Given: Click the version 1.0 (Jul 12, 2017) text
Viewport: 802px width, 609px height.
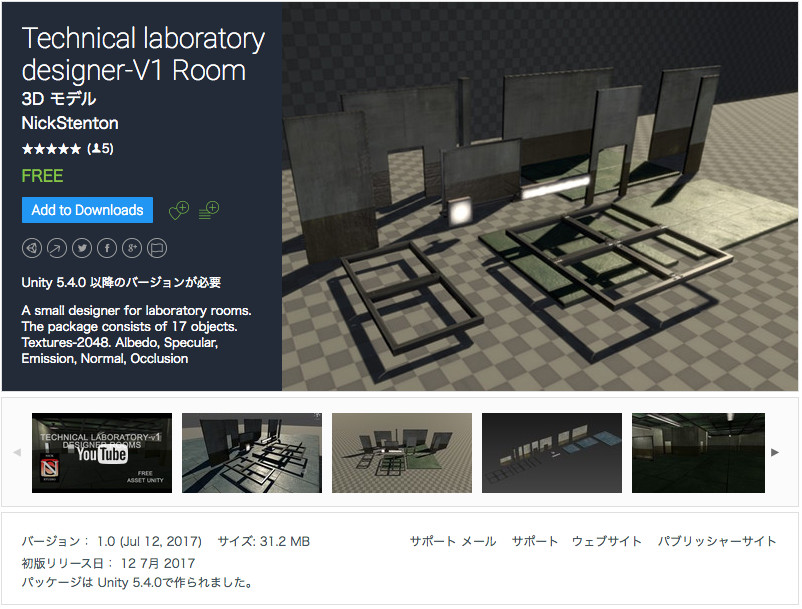Looking at the screenshot, I should click(x=112, y=542).
